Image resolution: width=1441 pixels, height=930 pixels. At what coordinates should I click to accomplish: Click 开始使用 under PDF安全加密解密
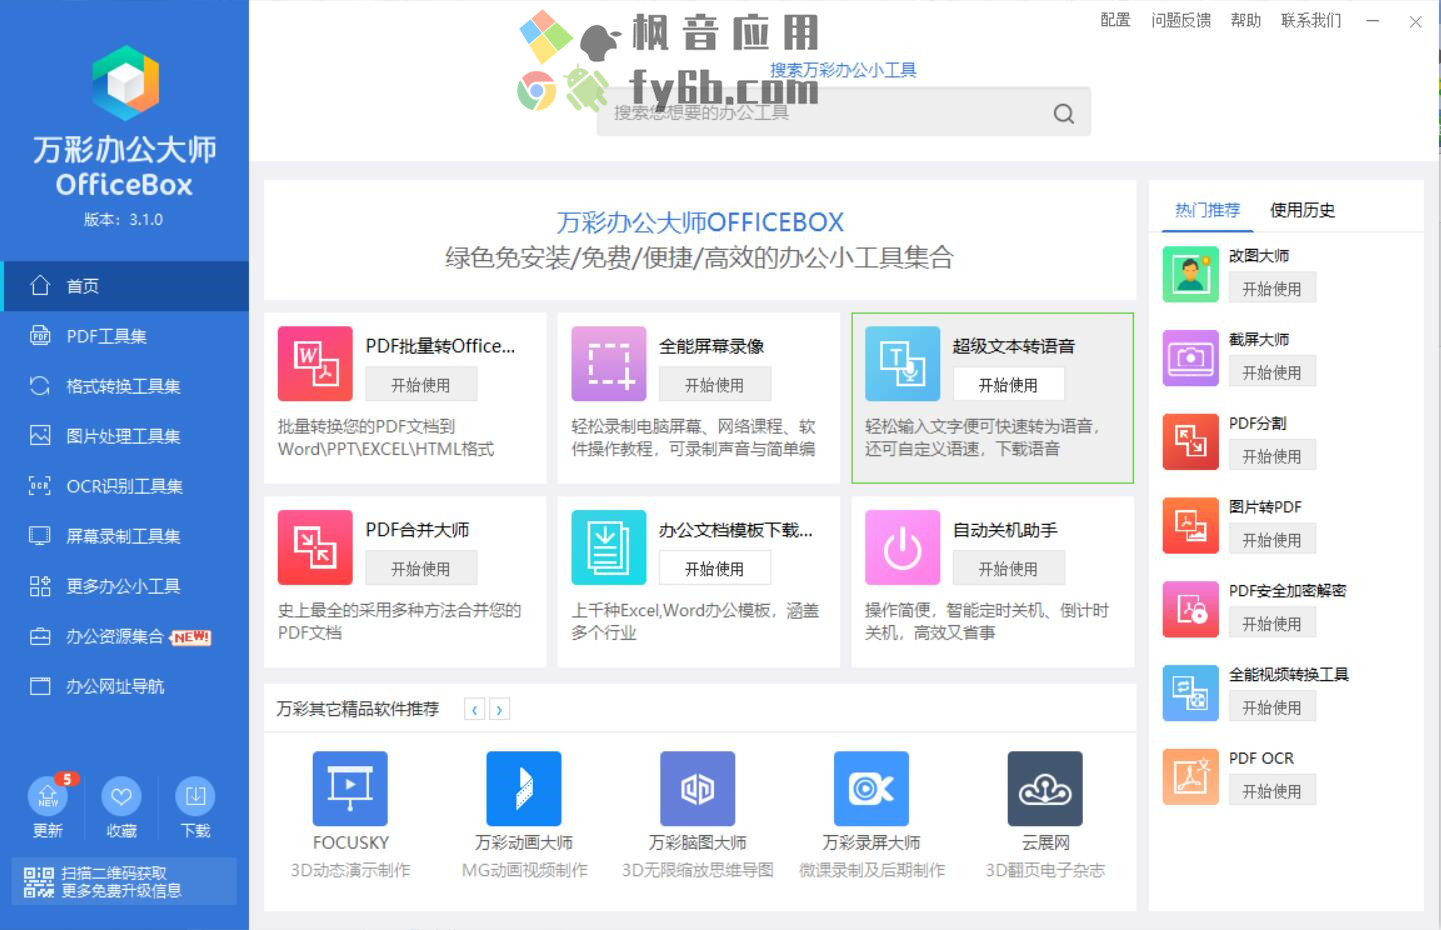[x=1272, y=624]
